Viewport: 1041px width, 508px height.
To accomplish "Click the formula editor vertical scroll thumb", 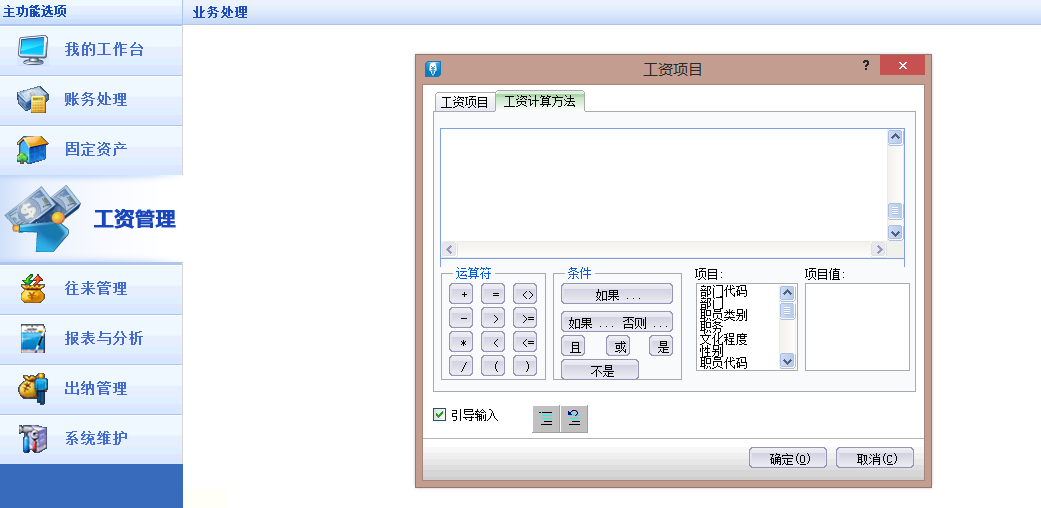I will [895, 211].
